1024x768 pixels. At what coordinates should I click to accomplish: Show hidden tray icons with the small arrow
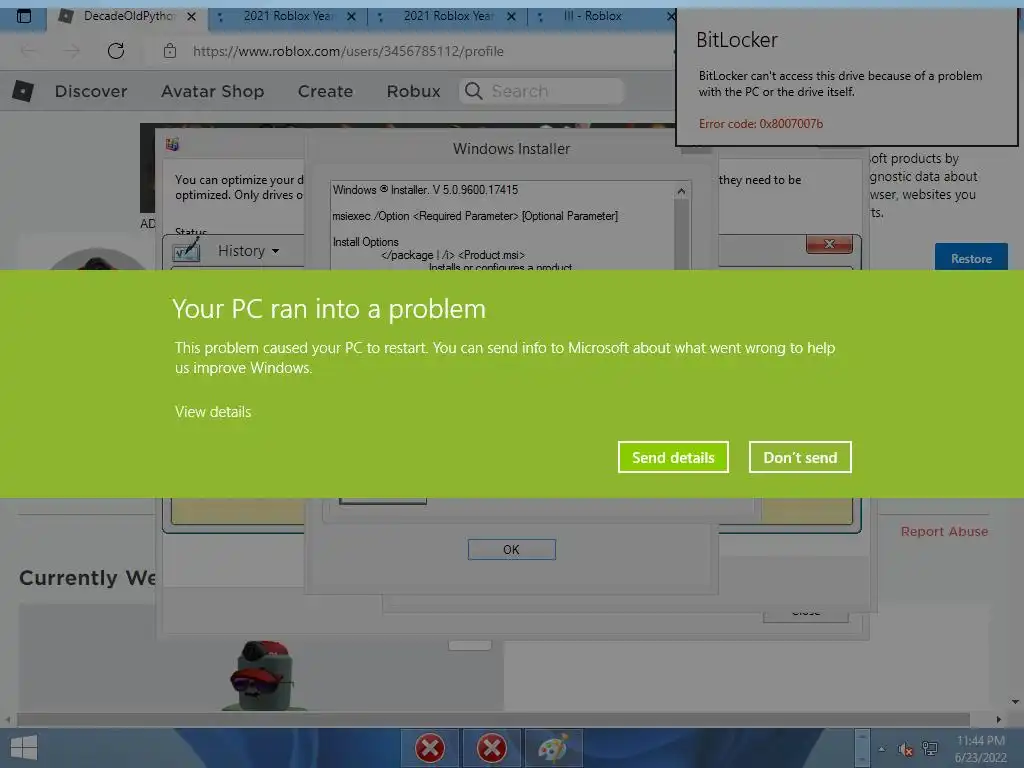[882, 749]
